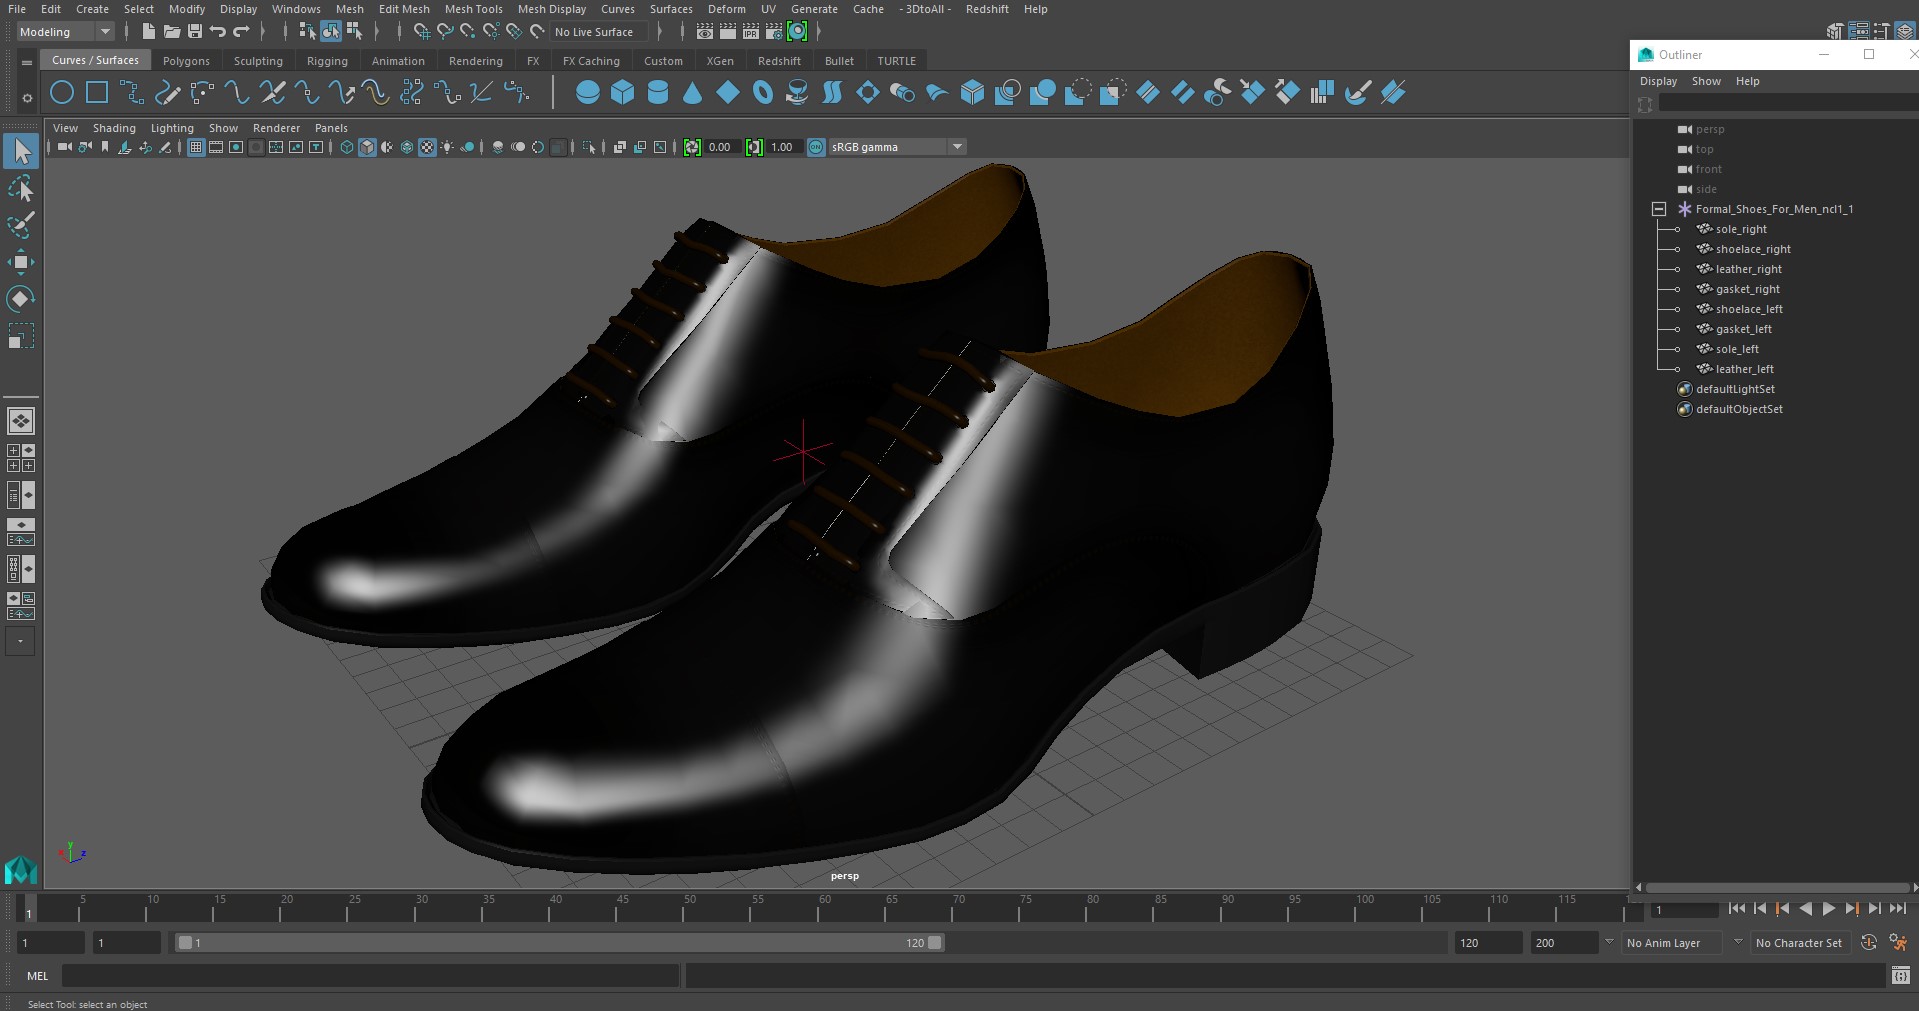
Task: Toggle snap to points icon
Action: point(468,32)
